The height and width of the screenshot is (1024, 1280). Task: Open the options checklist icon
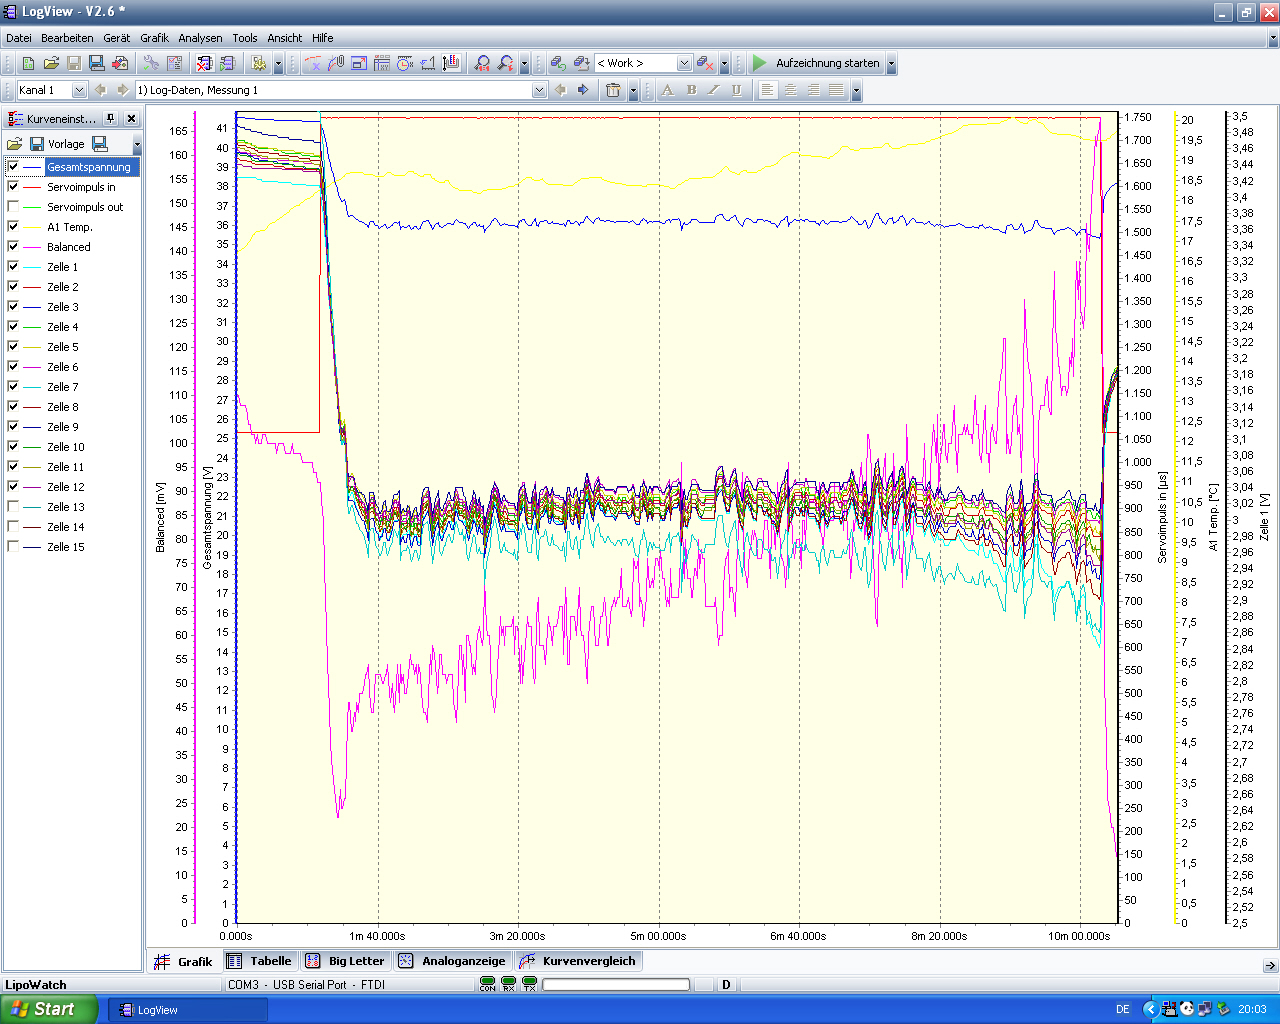[174, 63]
